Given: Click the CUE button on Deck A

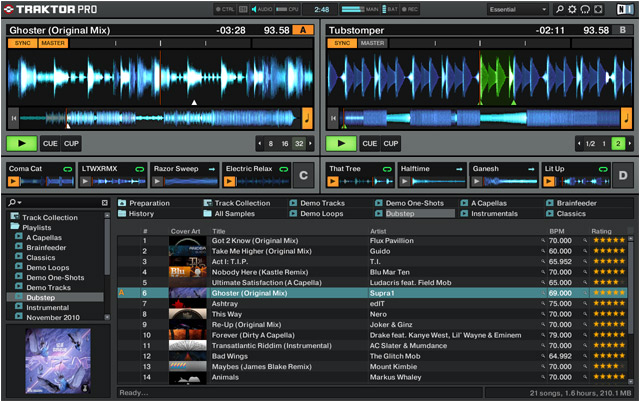Looking at the screenshot, I should [x=48, y=143].
